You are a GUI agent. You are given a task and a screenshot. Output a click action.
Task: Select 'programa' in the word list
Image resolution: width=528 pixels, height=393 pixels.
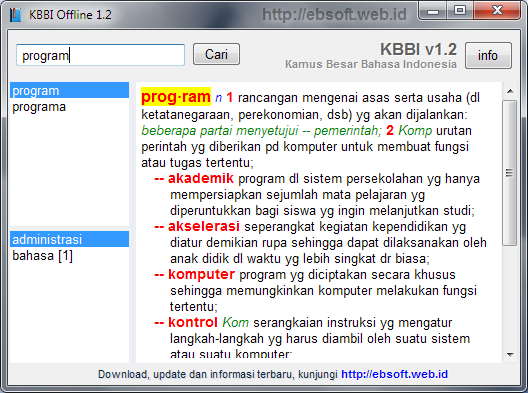[69, 107]
